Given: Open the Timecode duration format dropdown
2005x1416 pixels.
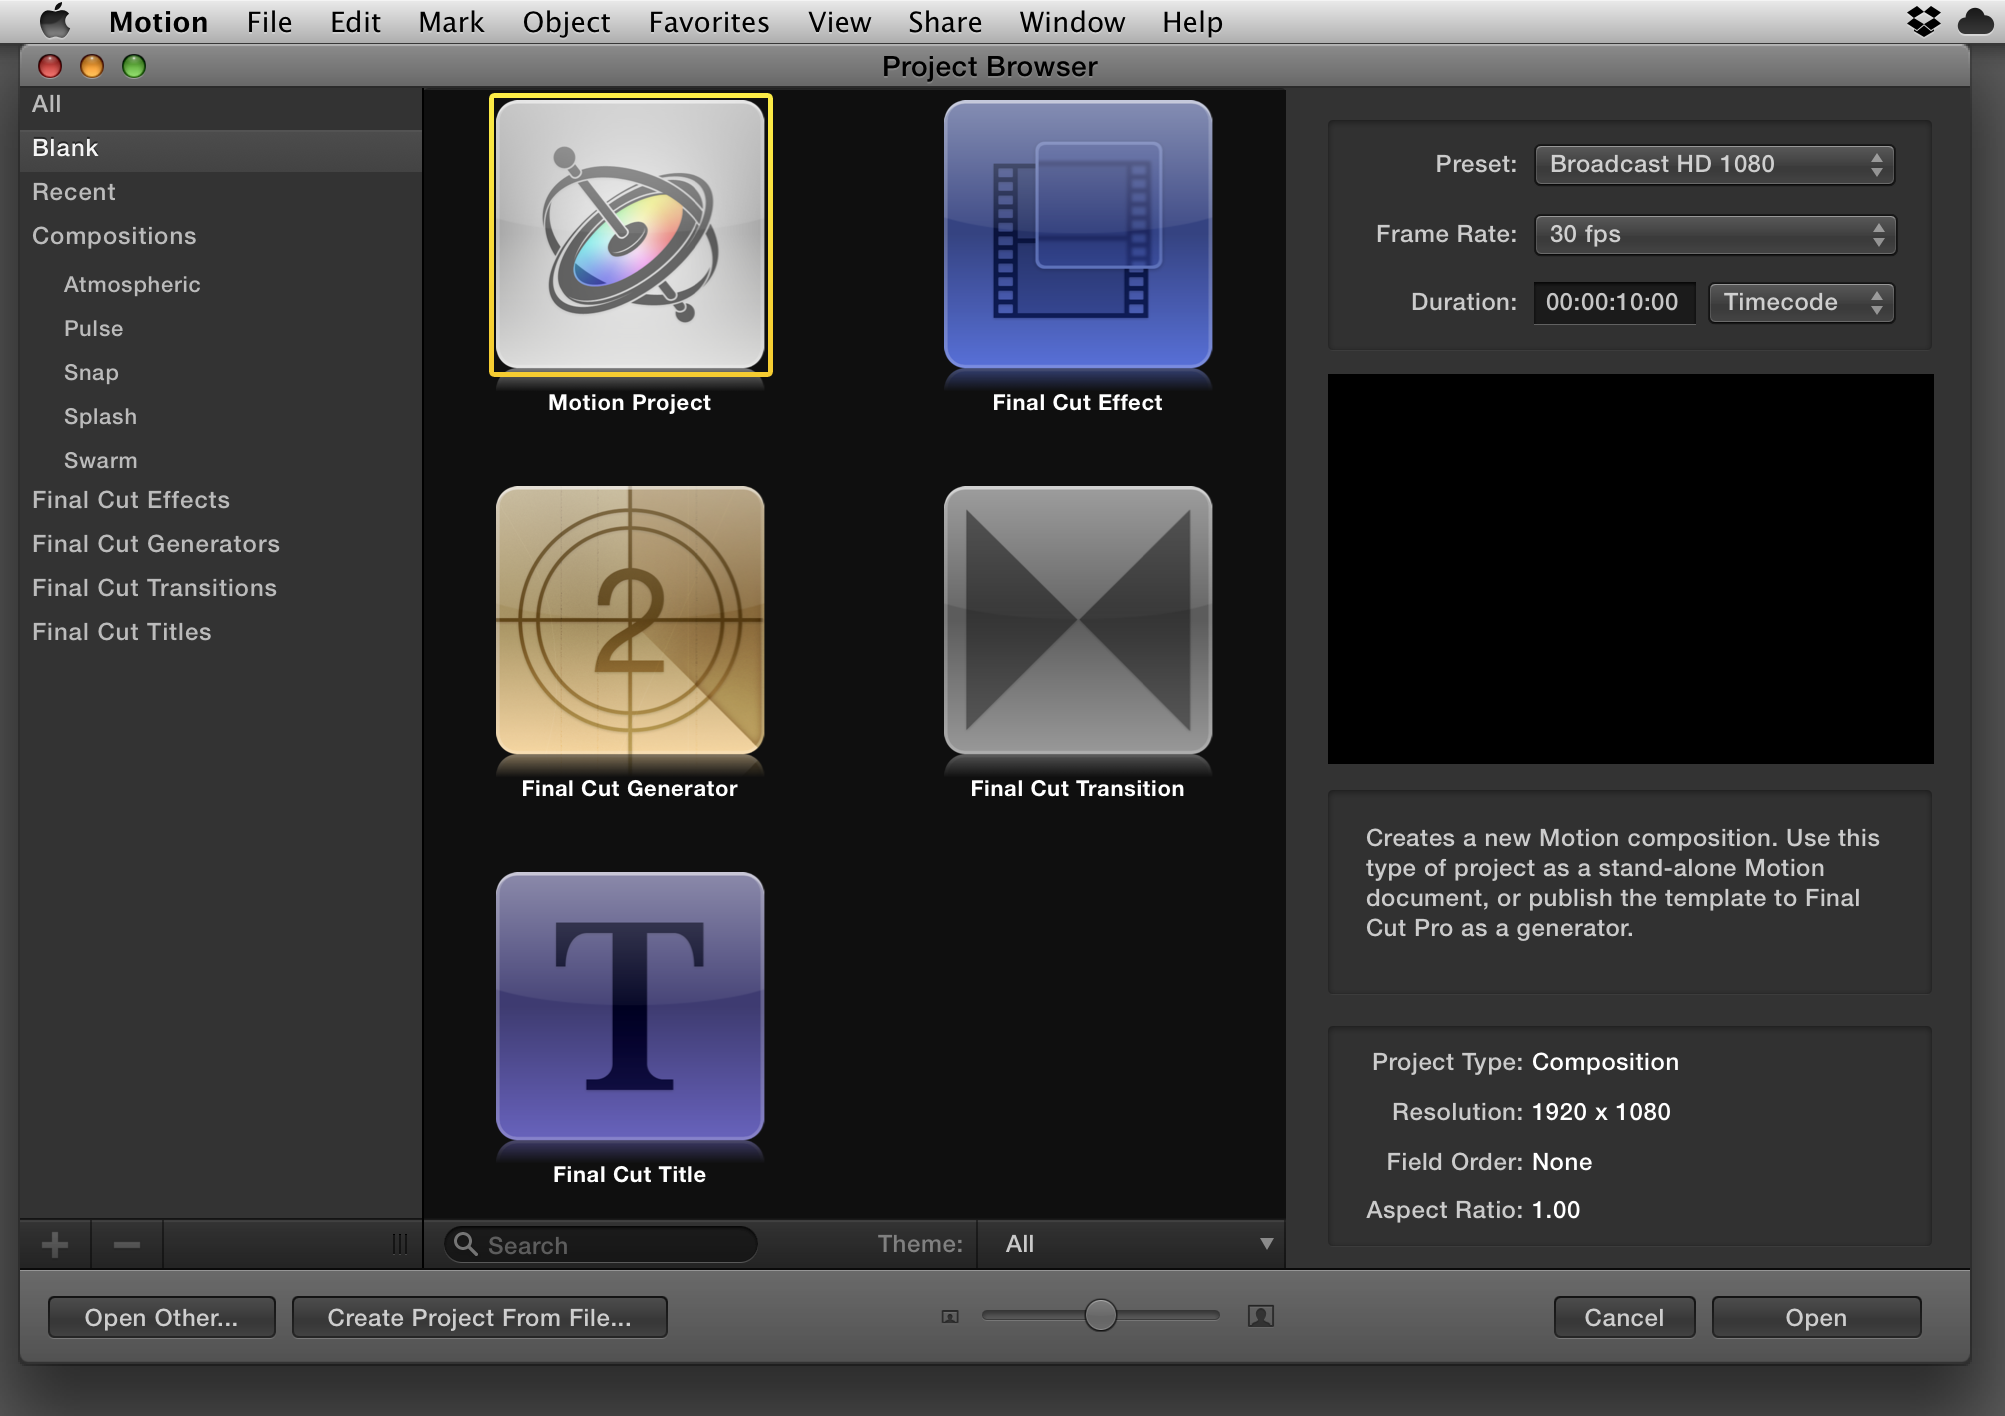Looking at the screenshot, I should [x=1801, y=302].
